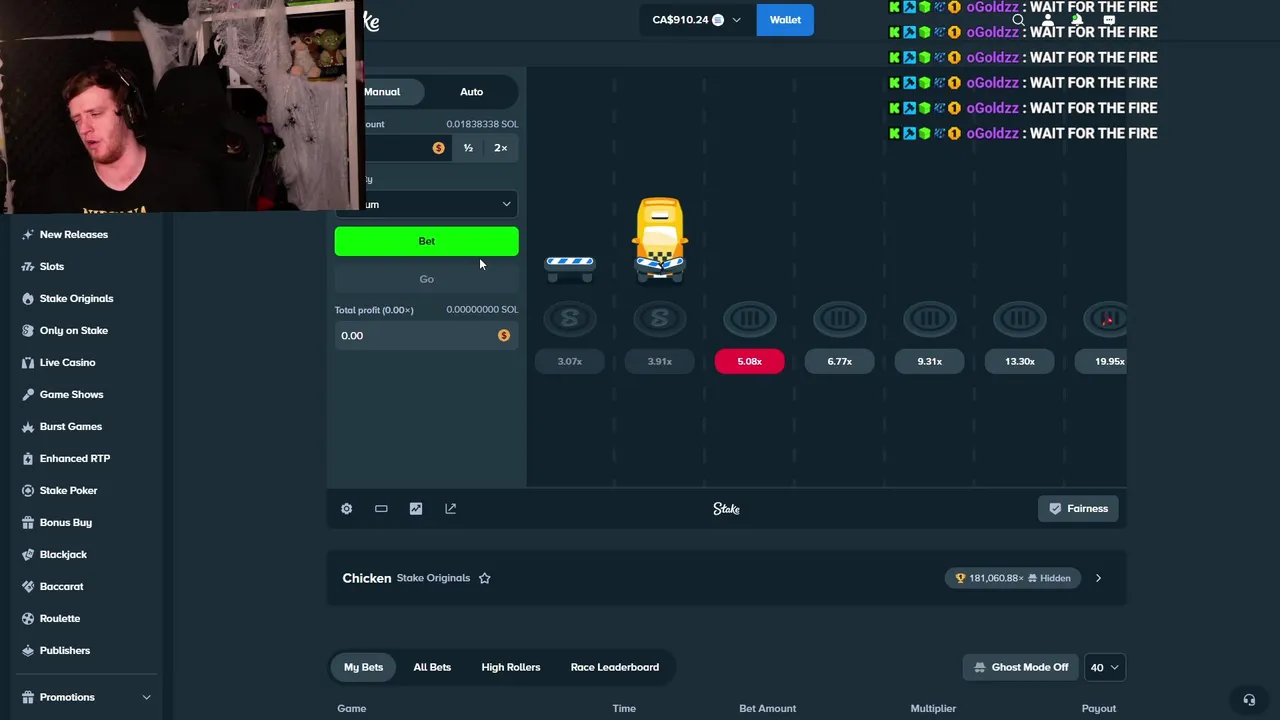Click the green Bet button
The height and width of the screenshot is (720, 1280).
tap(426, 241)
